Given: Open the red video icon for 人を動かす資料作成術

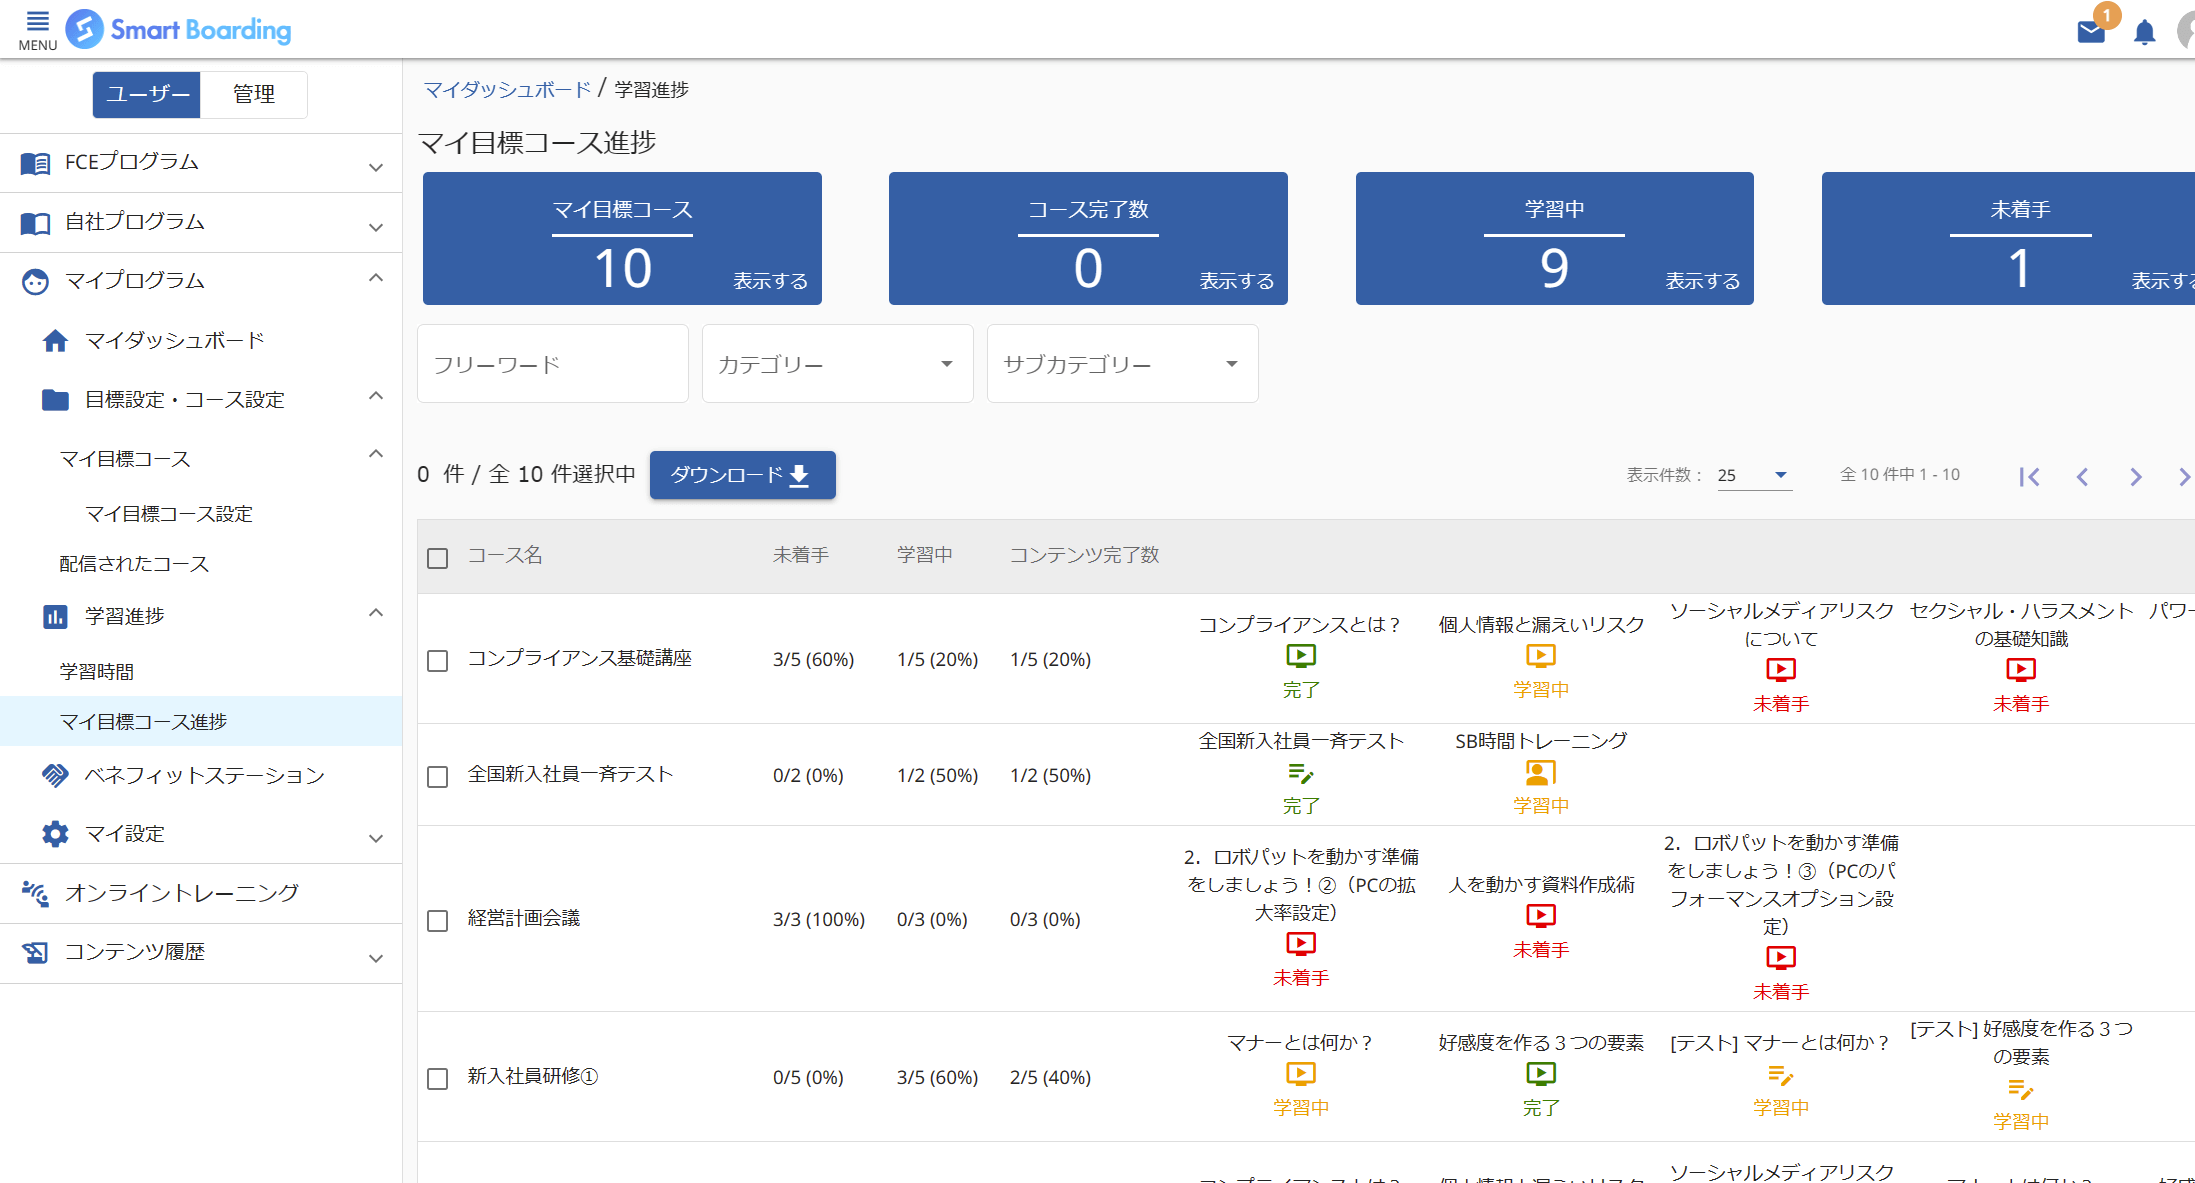Looking at the screenshot, I should [x=1540, y=915].
